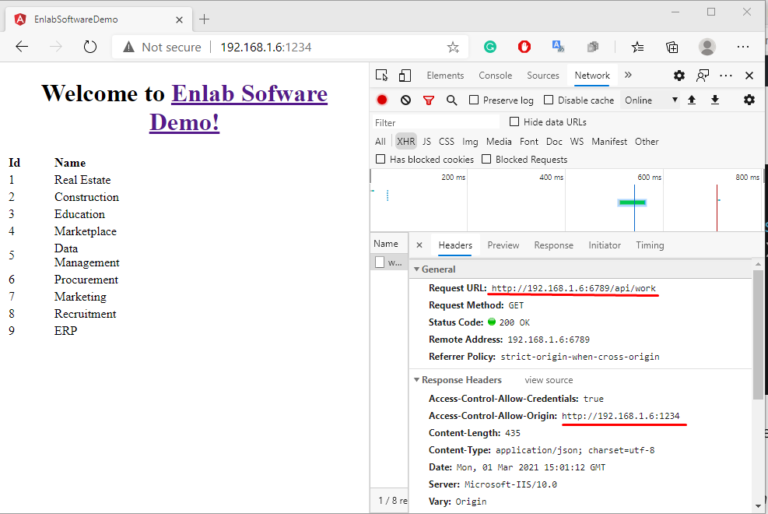This screenshot has width=768, height=514.
Task: Open the user profile avatar
Action: tap(707, 47)
